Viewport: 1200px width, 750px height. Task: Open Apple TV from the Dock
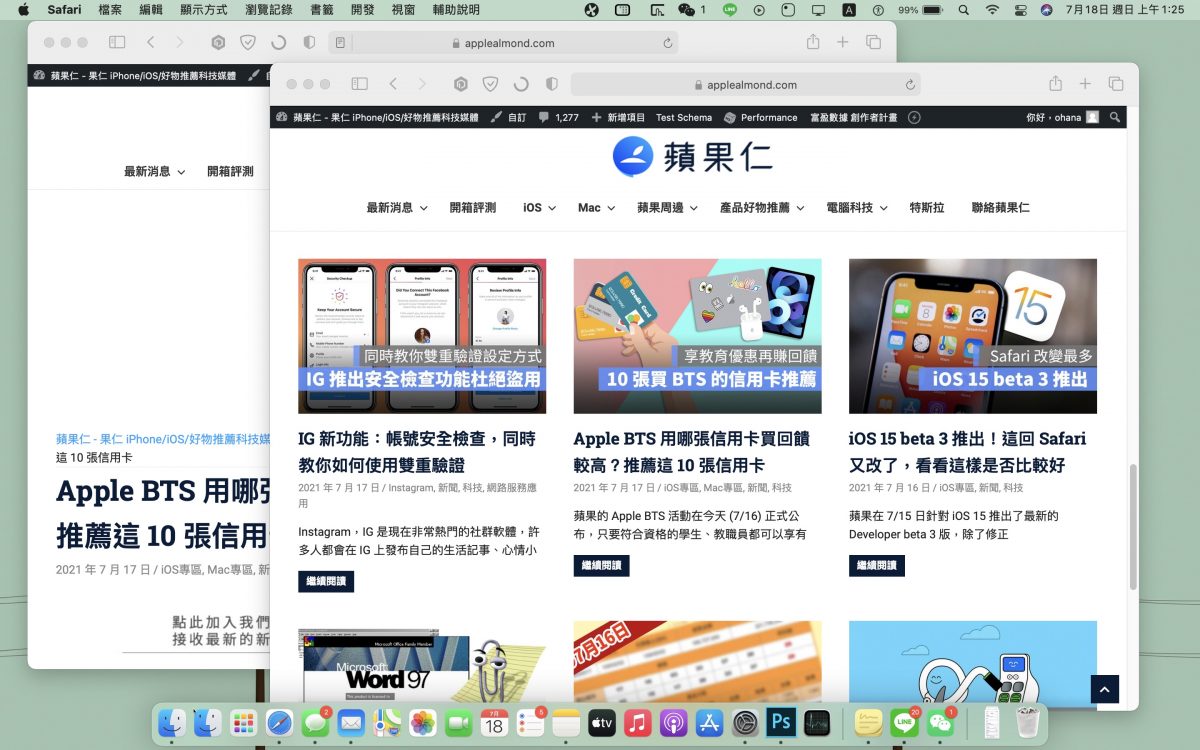pyautogui.click(x=602, y=722)
